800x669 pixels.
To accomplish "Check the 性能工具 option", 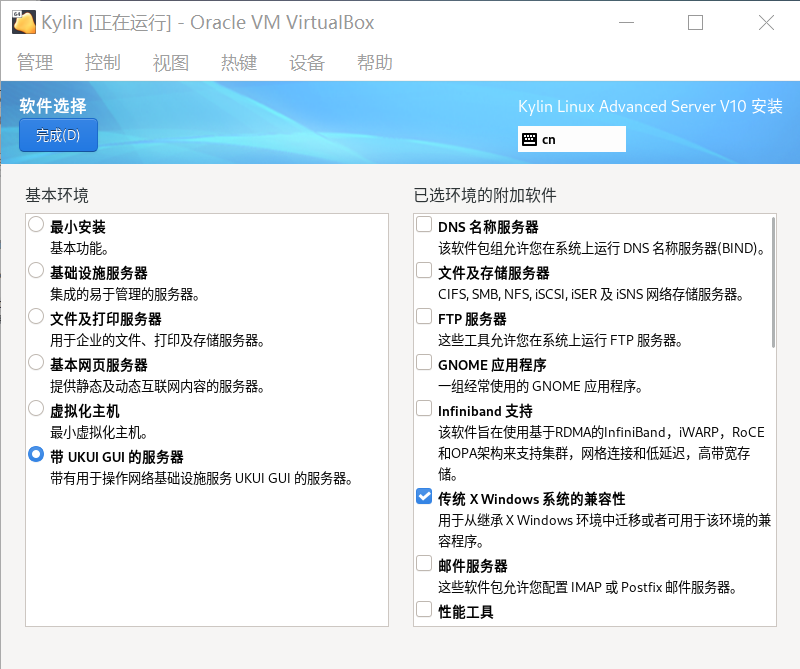I will point(422,610).
